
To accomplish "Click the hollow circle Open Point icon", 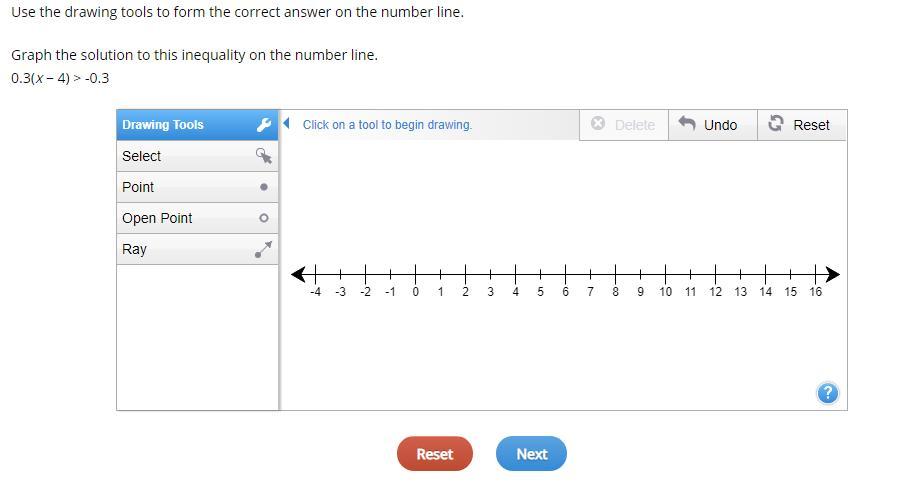I will pyautogui.click(x=264, y=218).
